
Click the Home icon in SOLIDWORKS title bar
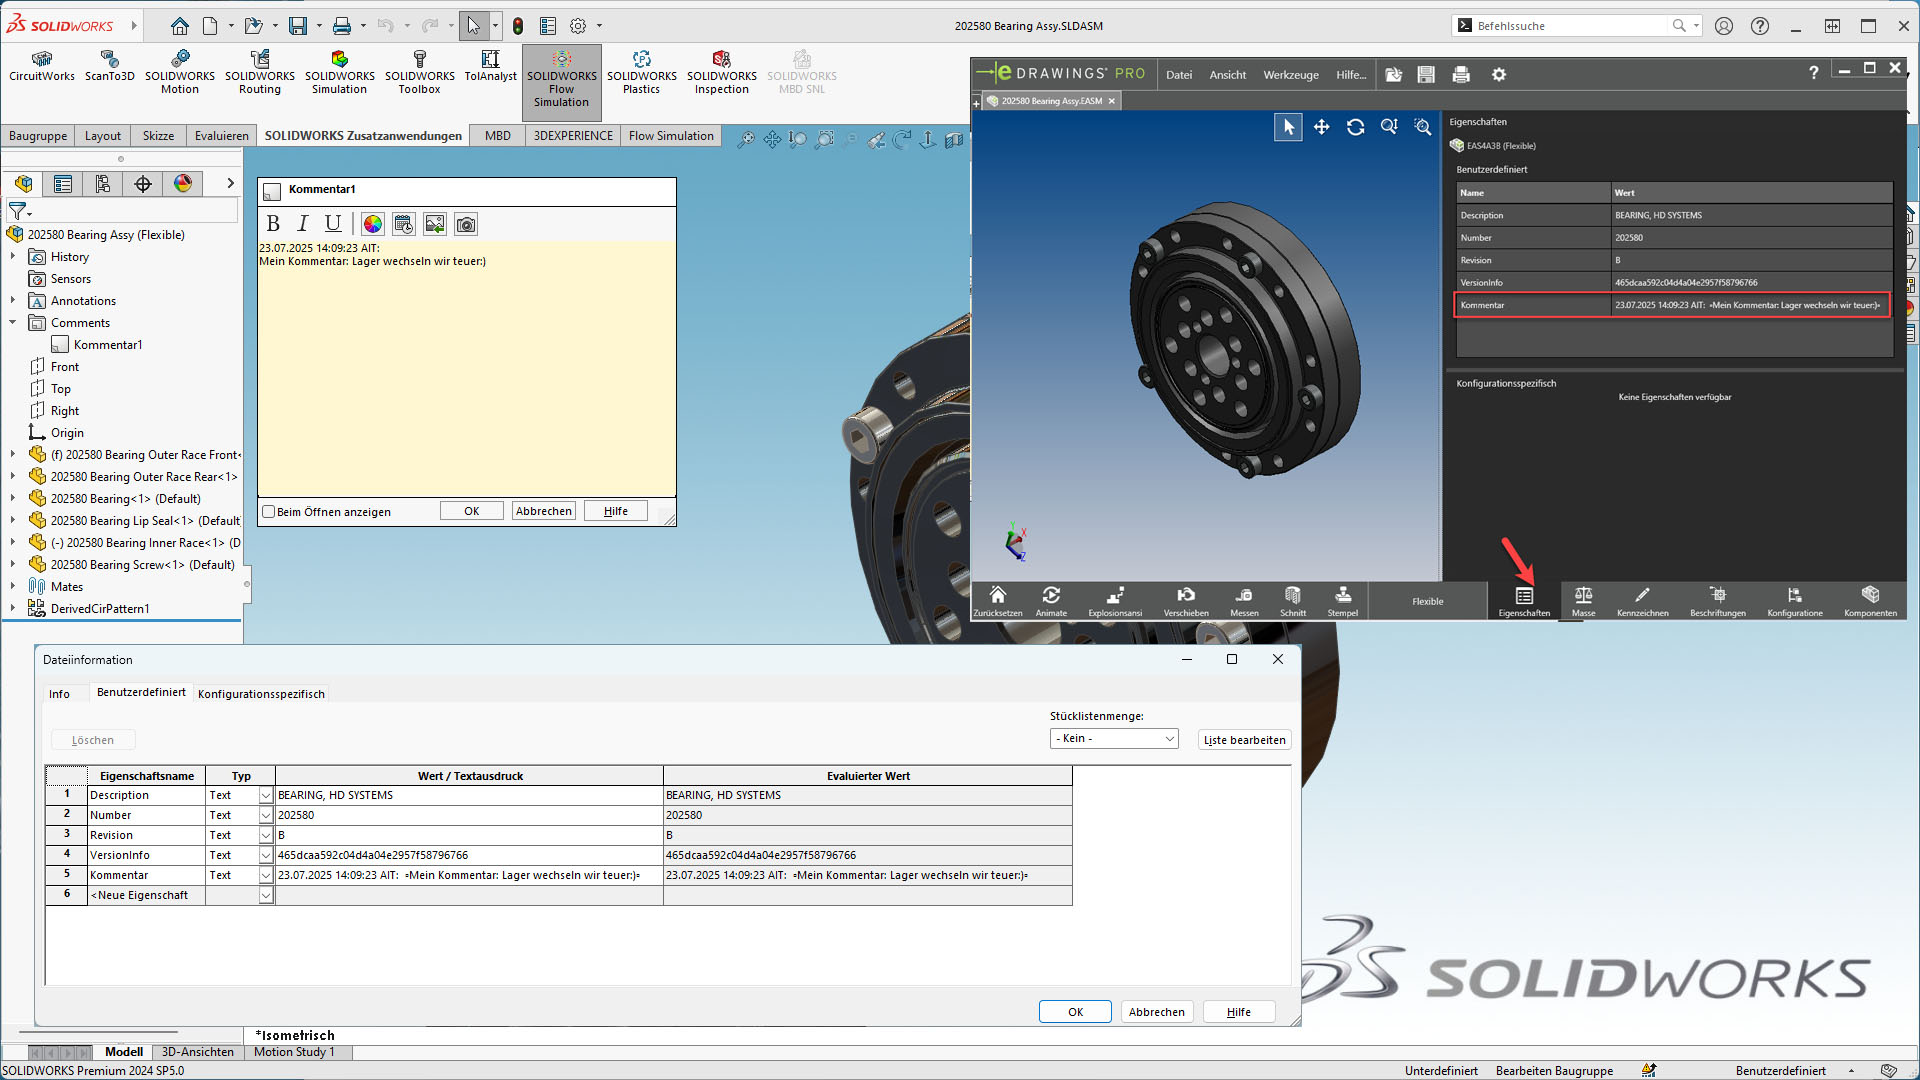point(179,26)
